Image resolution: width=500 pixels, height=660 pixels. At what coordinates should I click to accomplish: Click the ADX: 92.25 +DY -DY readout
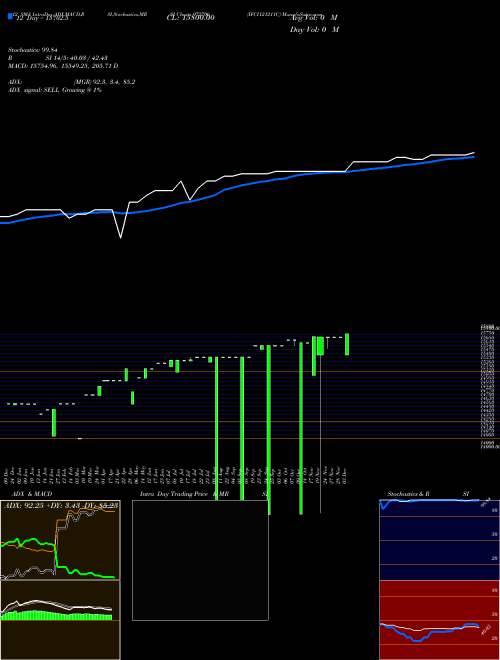click(x=61, y=505)
